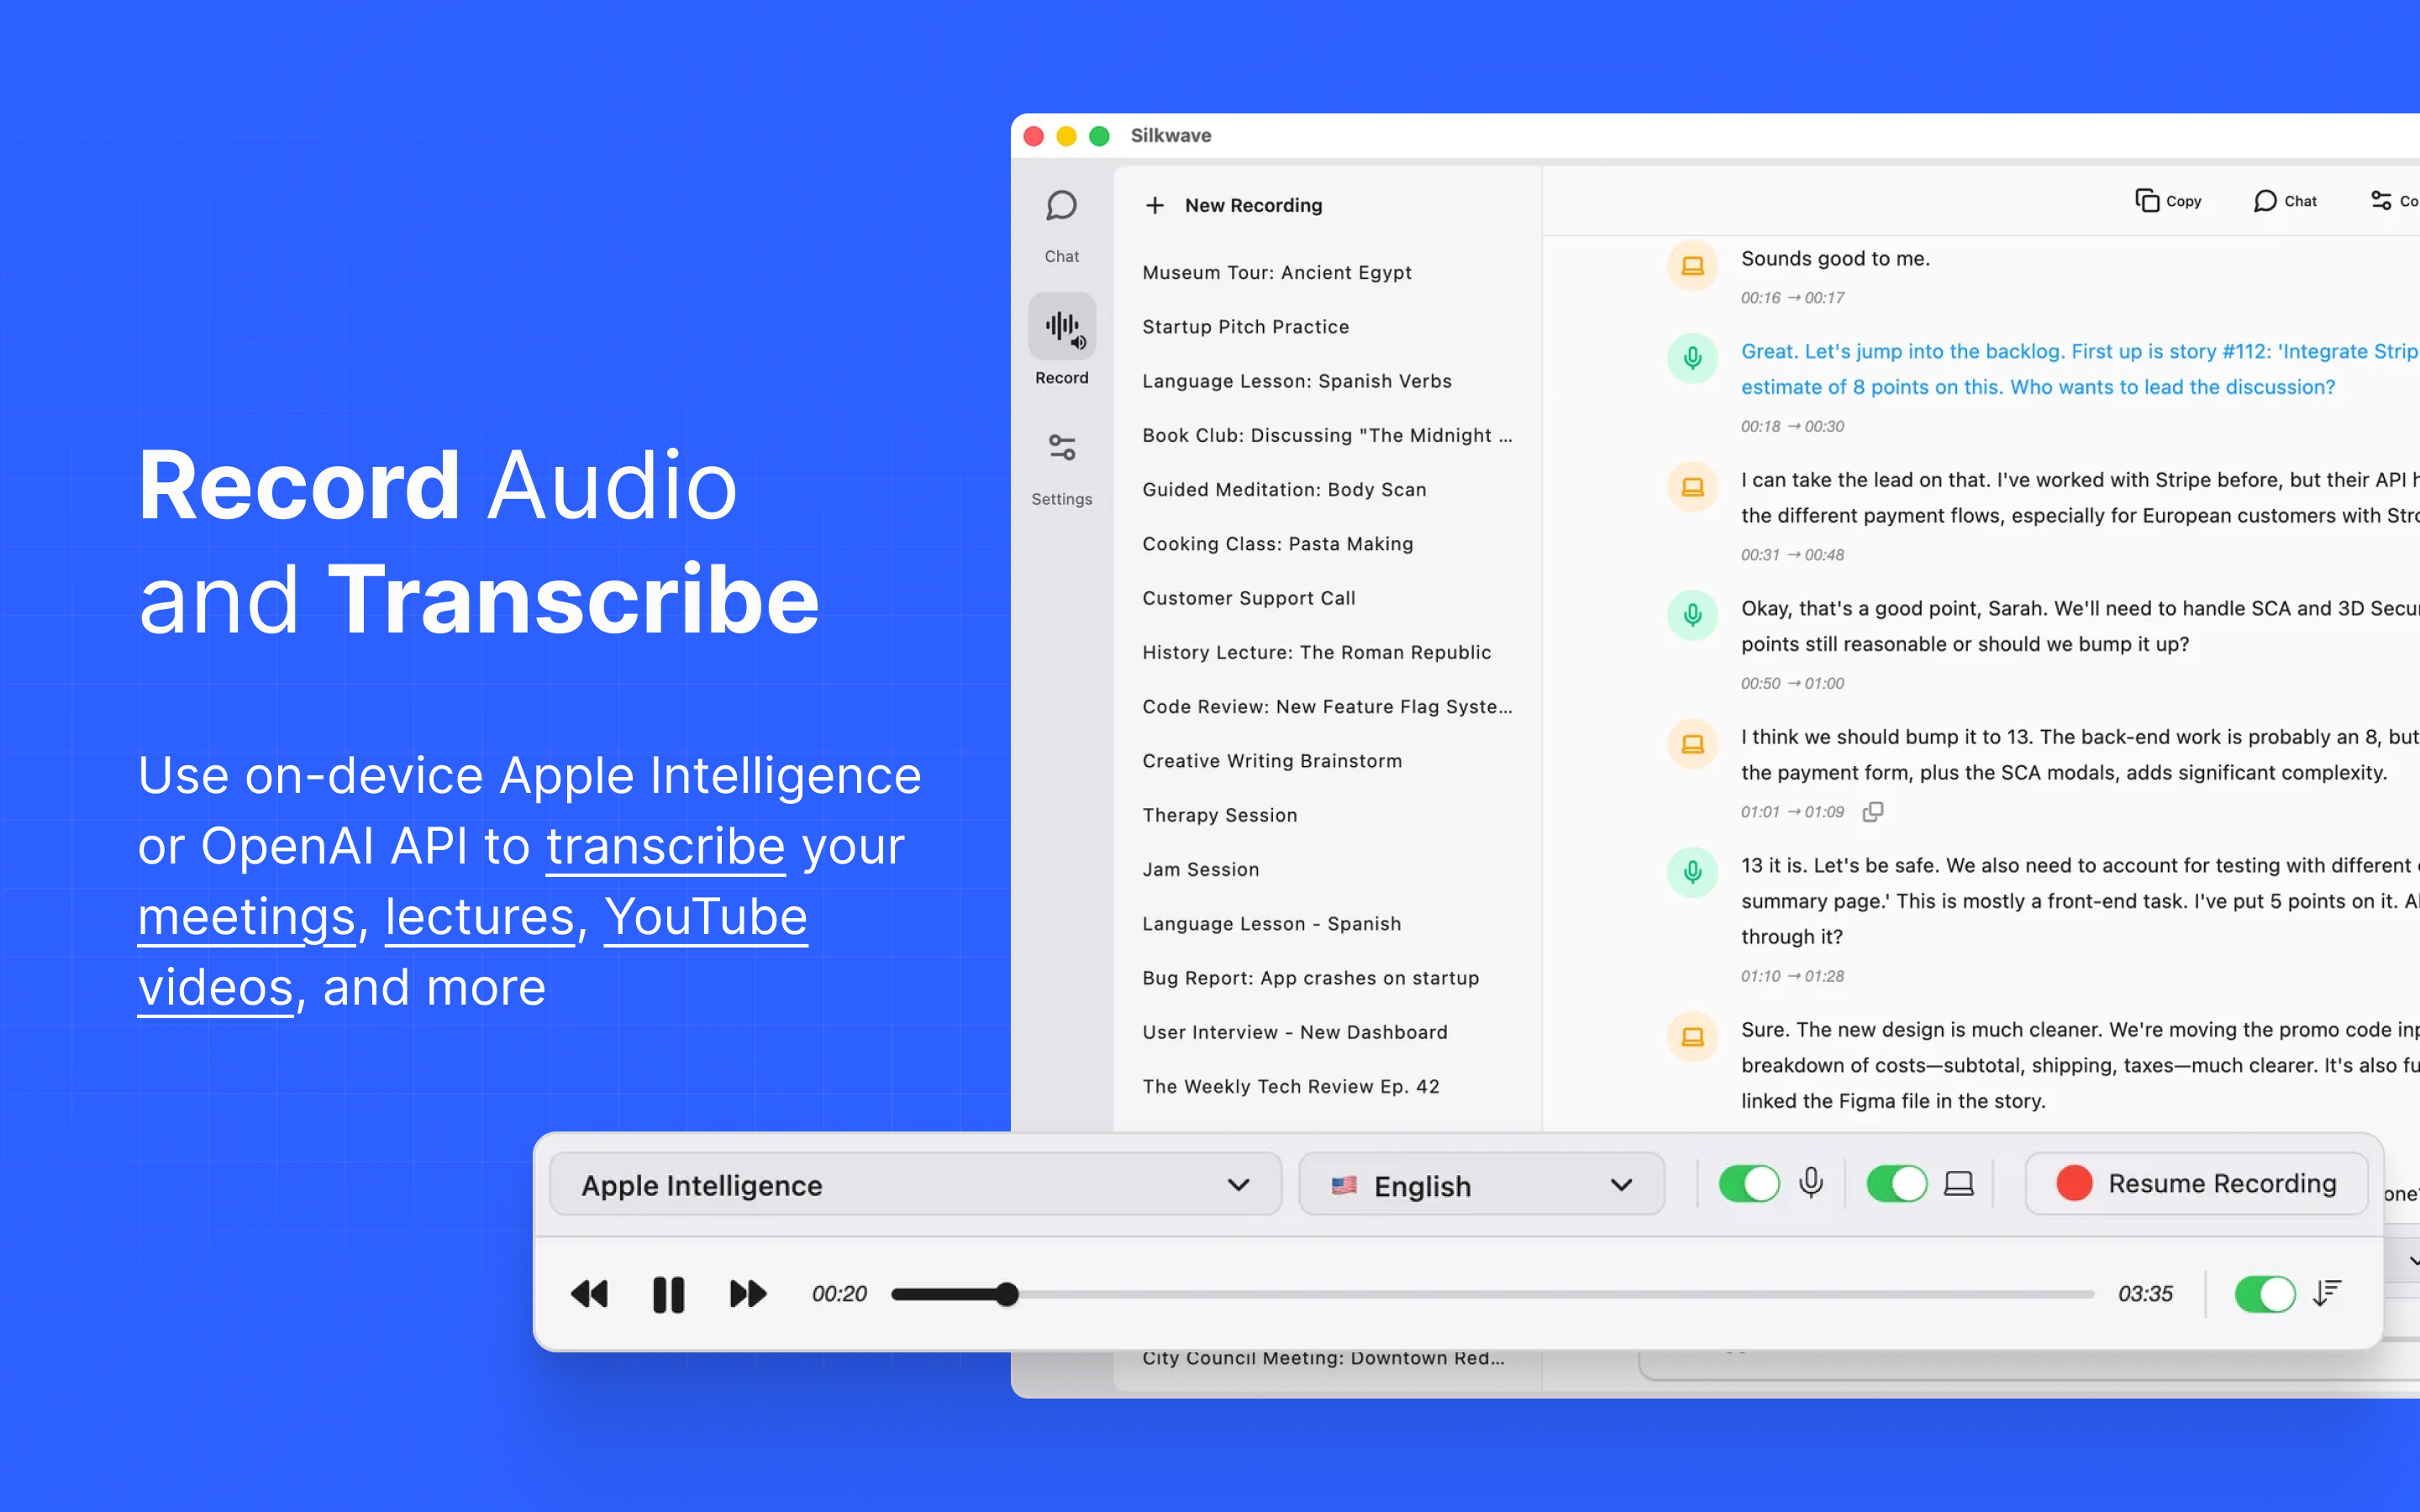Click the highlighted transcript about story #112
Image resolution: width=2420 pixels, height=1512 pixels.
(2040, 369)
